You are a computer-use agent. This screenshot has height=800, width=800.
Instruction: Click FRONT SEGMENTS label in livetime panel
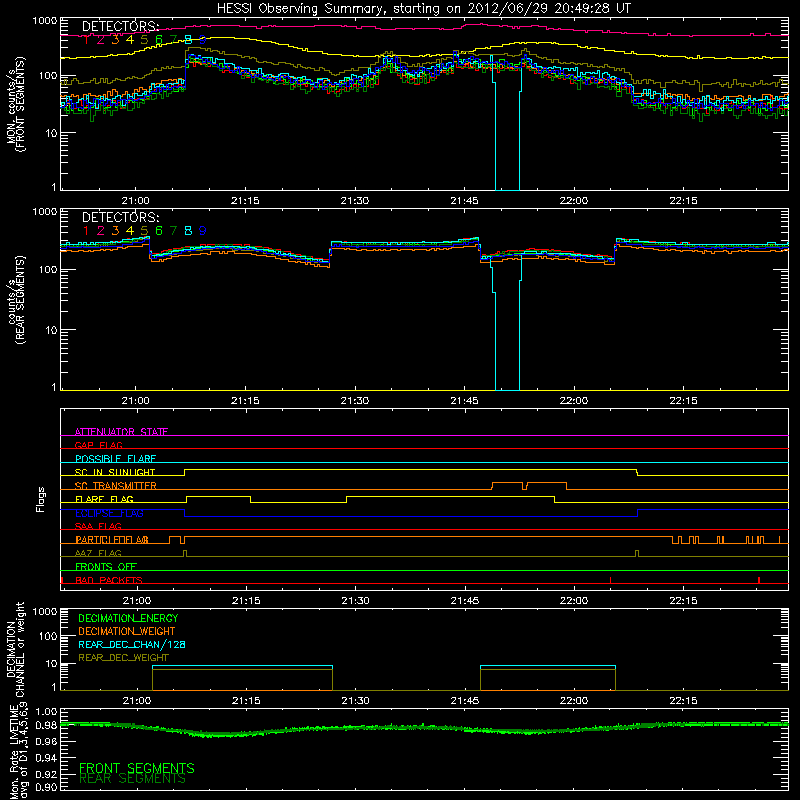click(137, 768)
